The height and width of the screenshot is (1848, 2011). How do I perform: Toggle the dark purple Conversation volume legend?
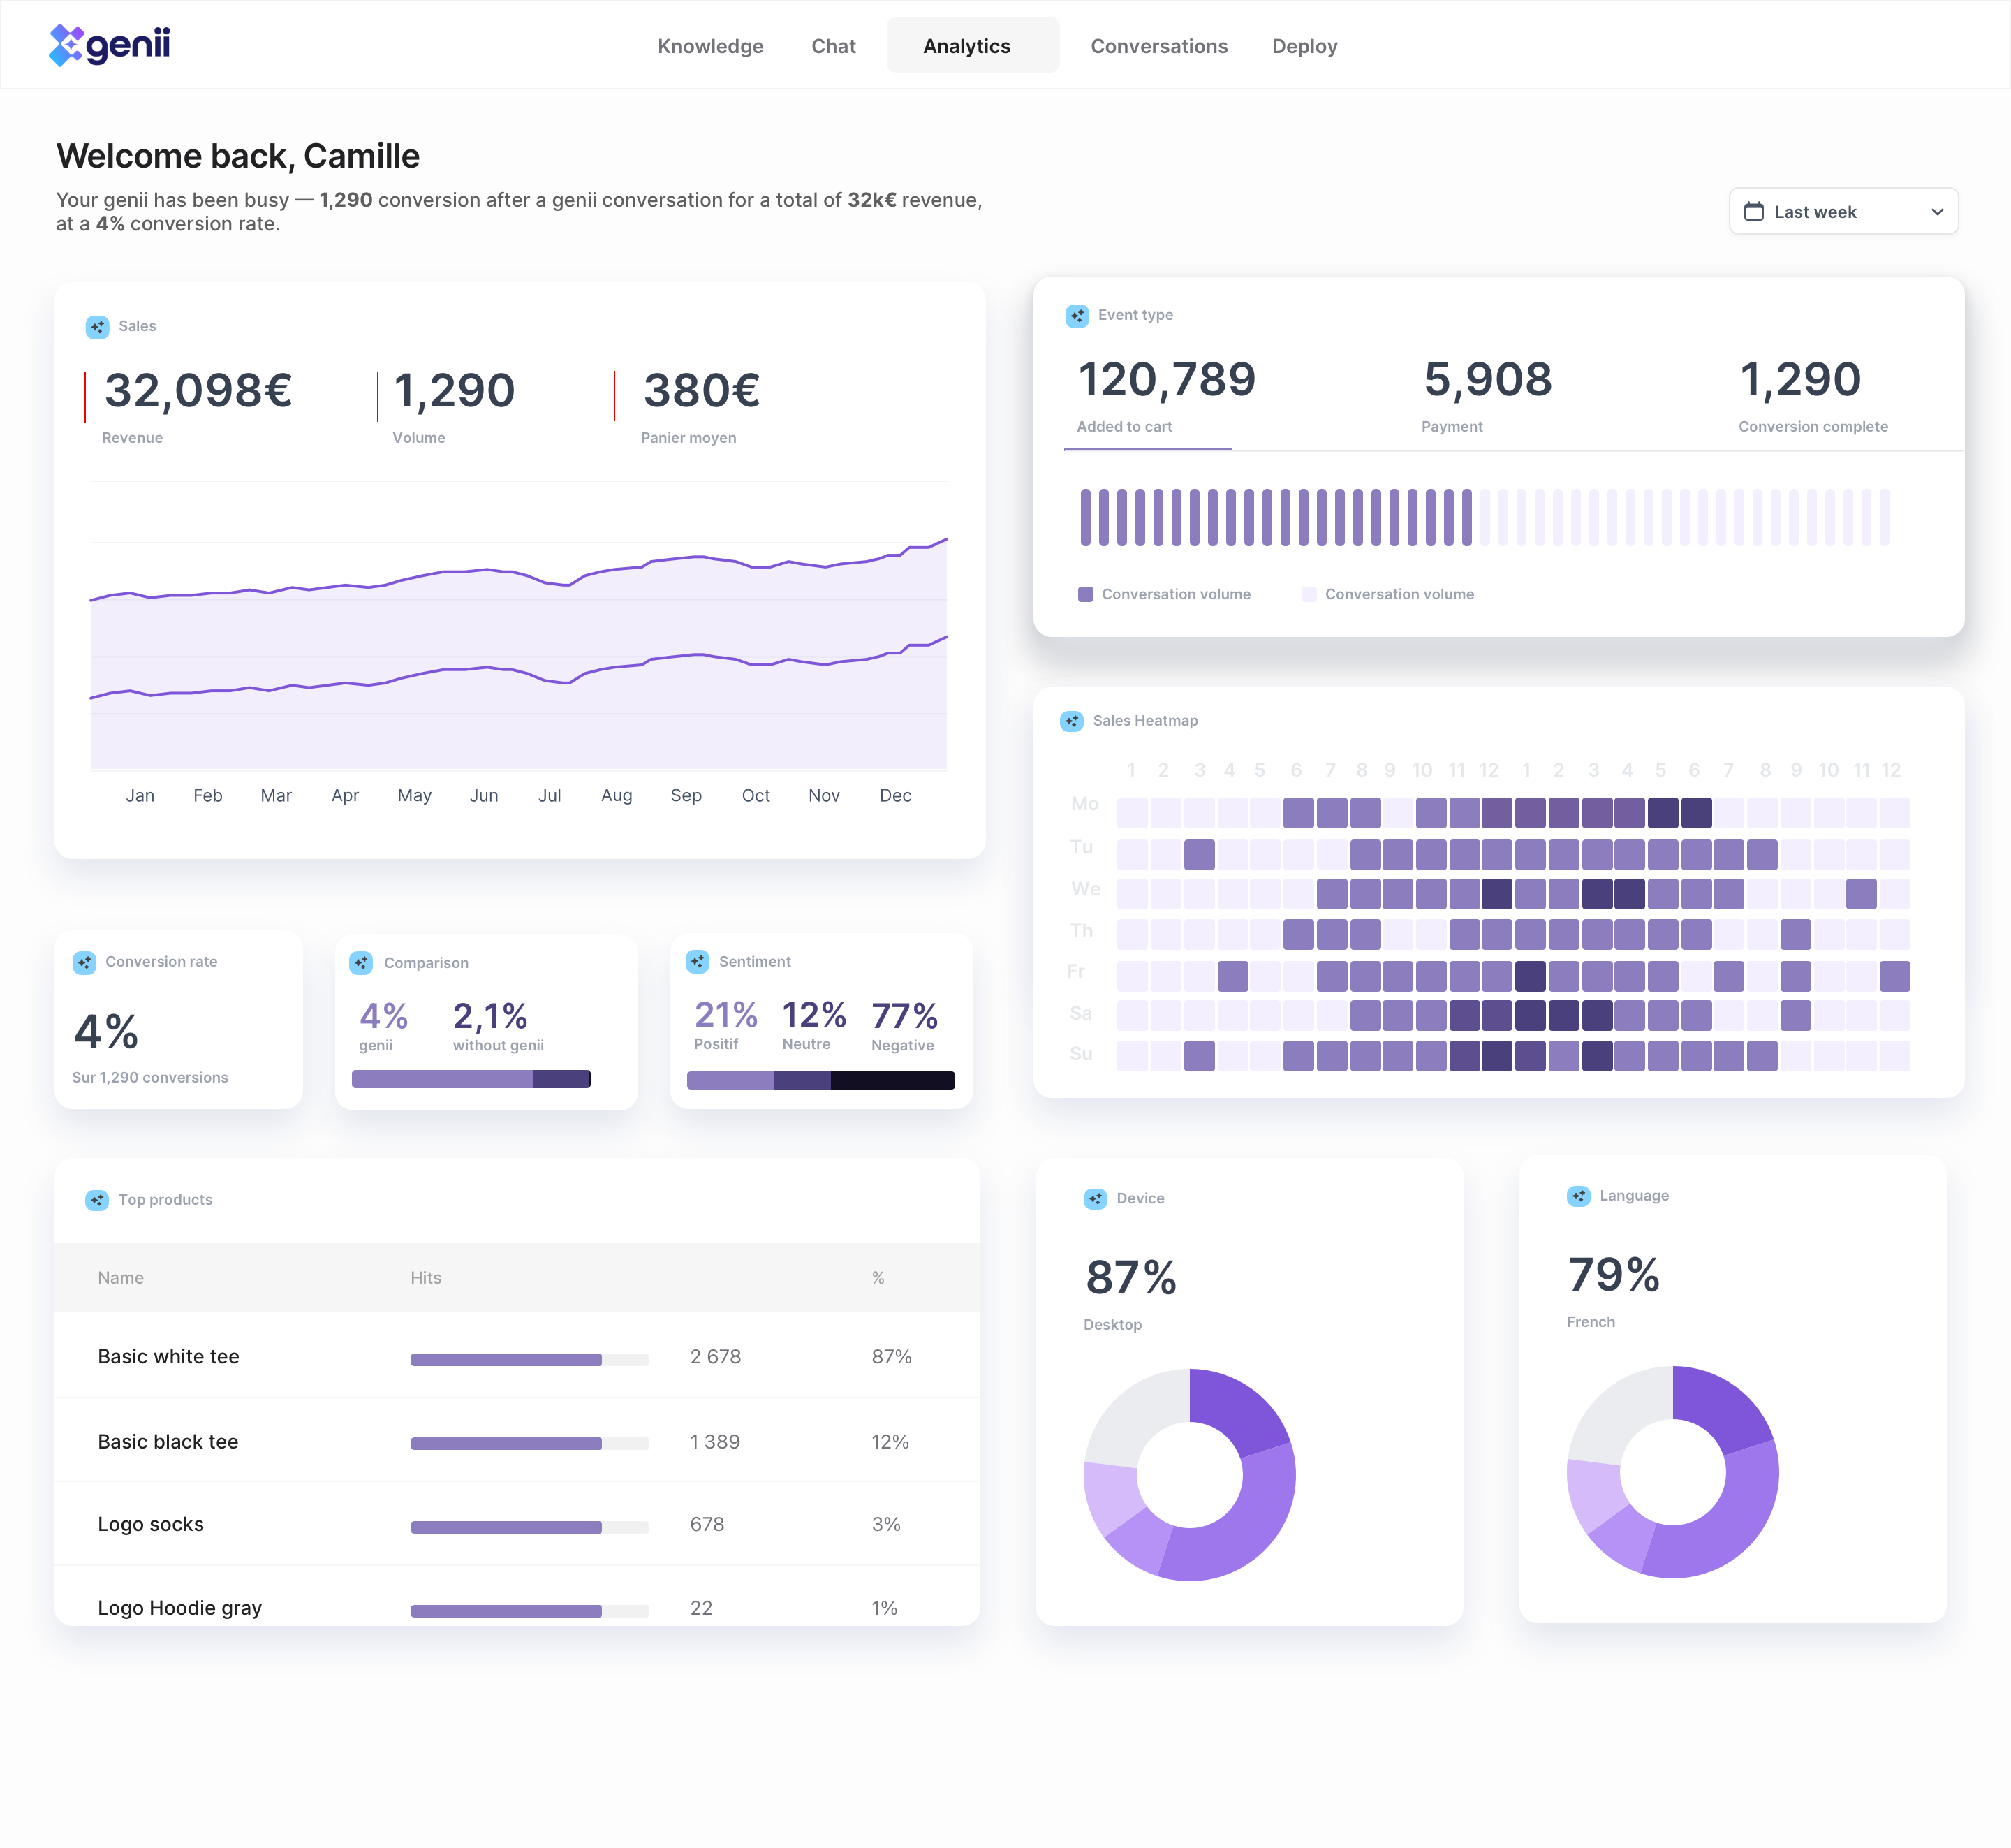[x=1164, y=594]
